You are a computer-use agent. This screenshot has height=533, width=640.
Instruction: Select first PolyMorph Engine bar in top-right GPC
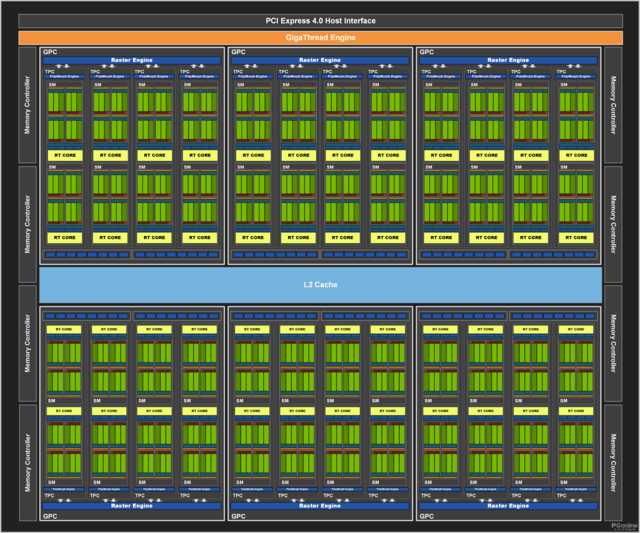point(441,76)
